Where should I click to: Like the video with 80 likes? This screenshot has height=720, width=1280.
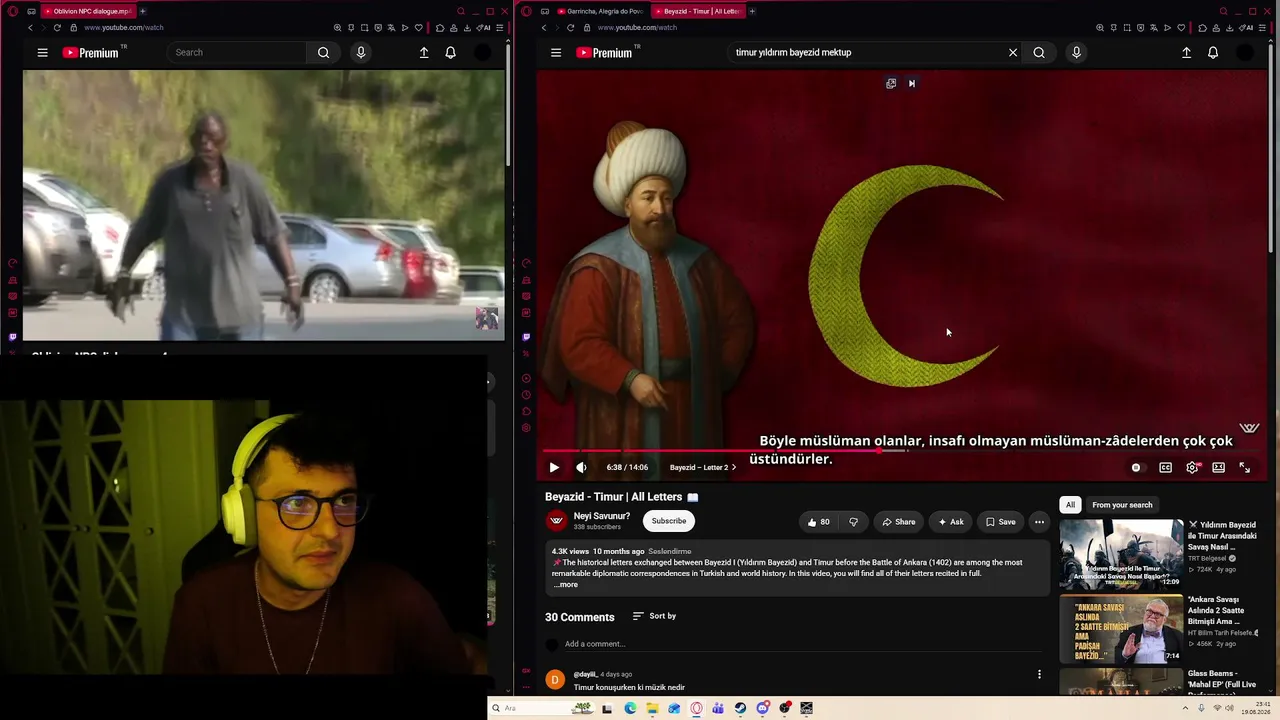pyautogui.click(x=819, y=521)
